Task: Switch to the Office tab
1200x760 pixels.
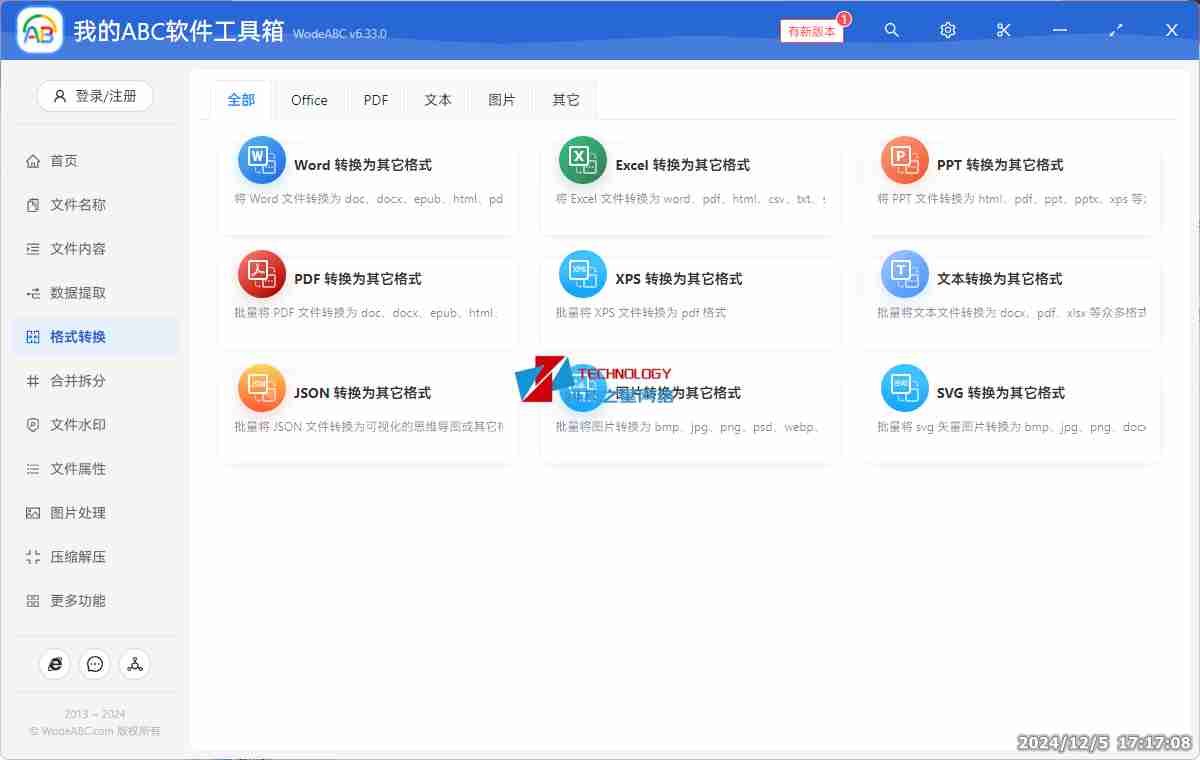Action: (x=309, y=100)
